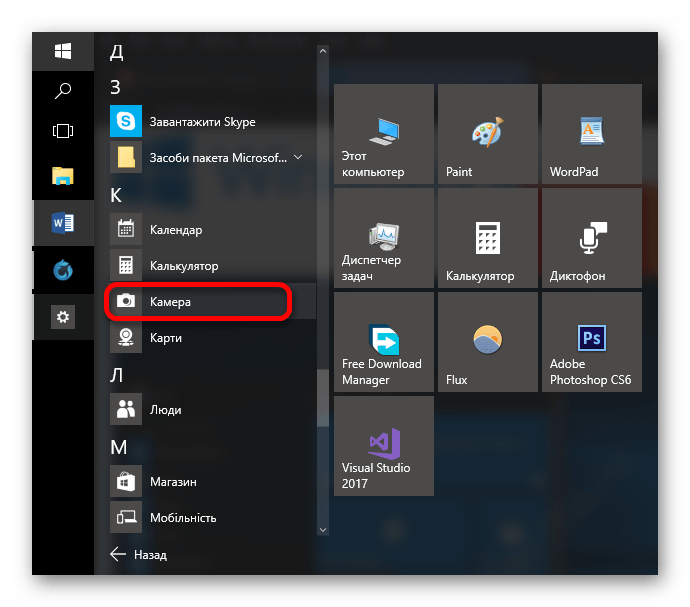This screenshot has width=690, height=607.
Task: Open Settings via the gear icon
Action: pyautogui.click(x=63, y=317)
